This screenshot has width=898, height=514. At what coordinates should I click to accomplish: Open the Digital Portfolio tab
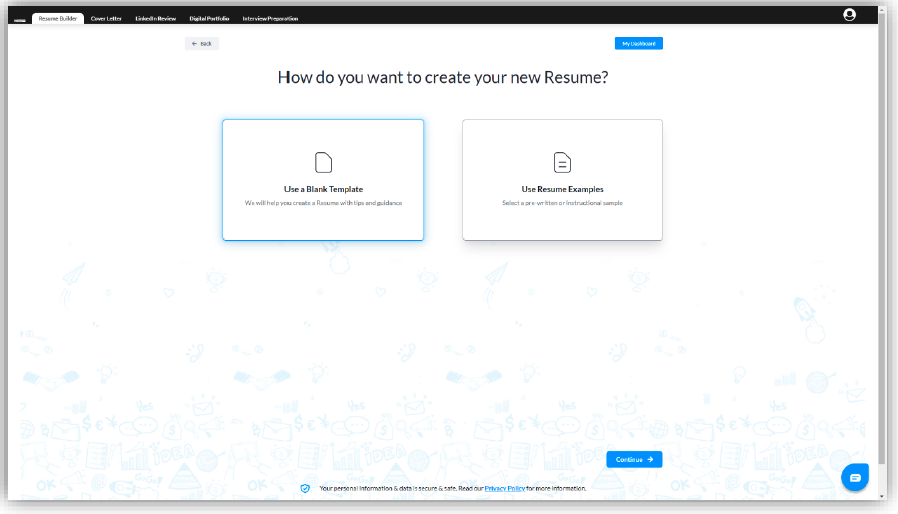(x=209, y=18)
